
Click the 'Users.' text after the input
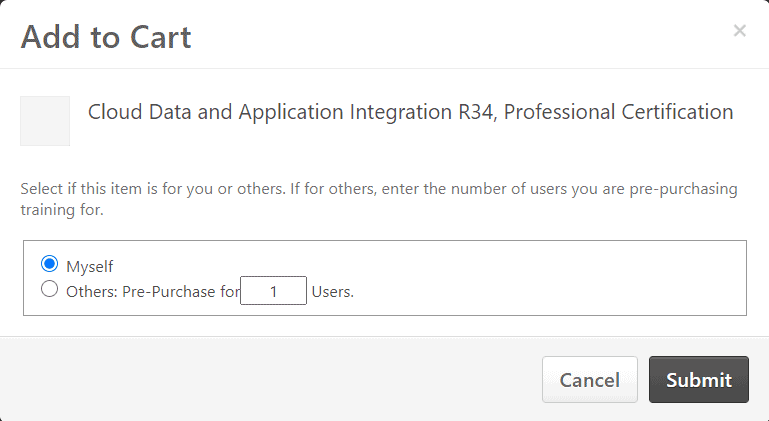(x=333, y=291)
